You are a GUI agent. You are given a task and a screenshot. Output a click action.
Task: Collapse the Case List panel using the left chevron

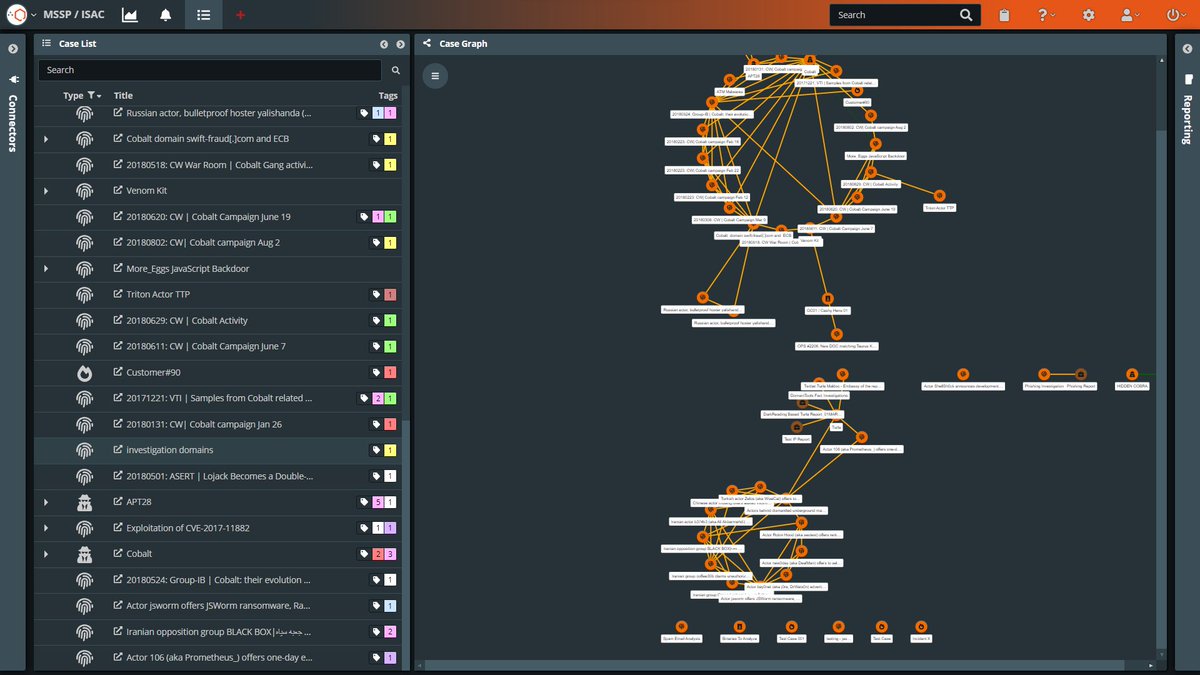384,43
